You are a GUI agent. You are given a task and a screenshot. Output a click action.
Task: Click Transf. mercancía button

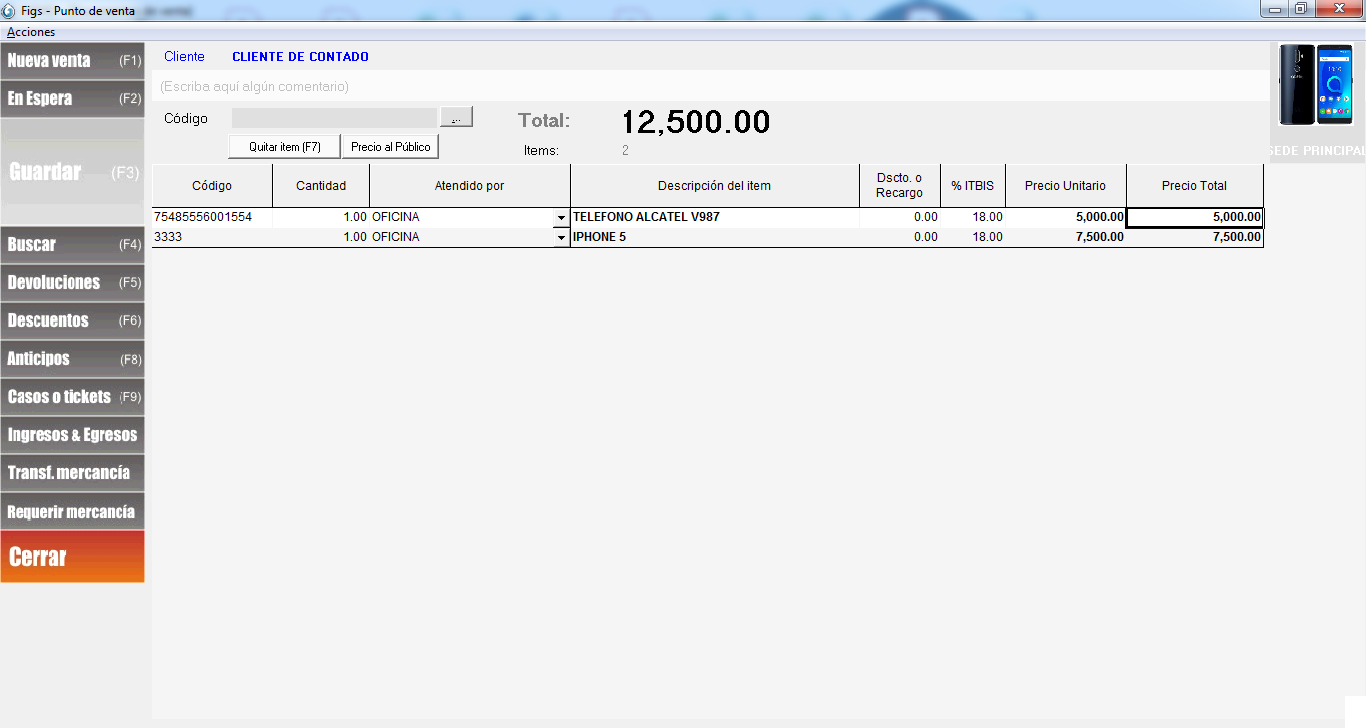[72, 472]
